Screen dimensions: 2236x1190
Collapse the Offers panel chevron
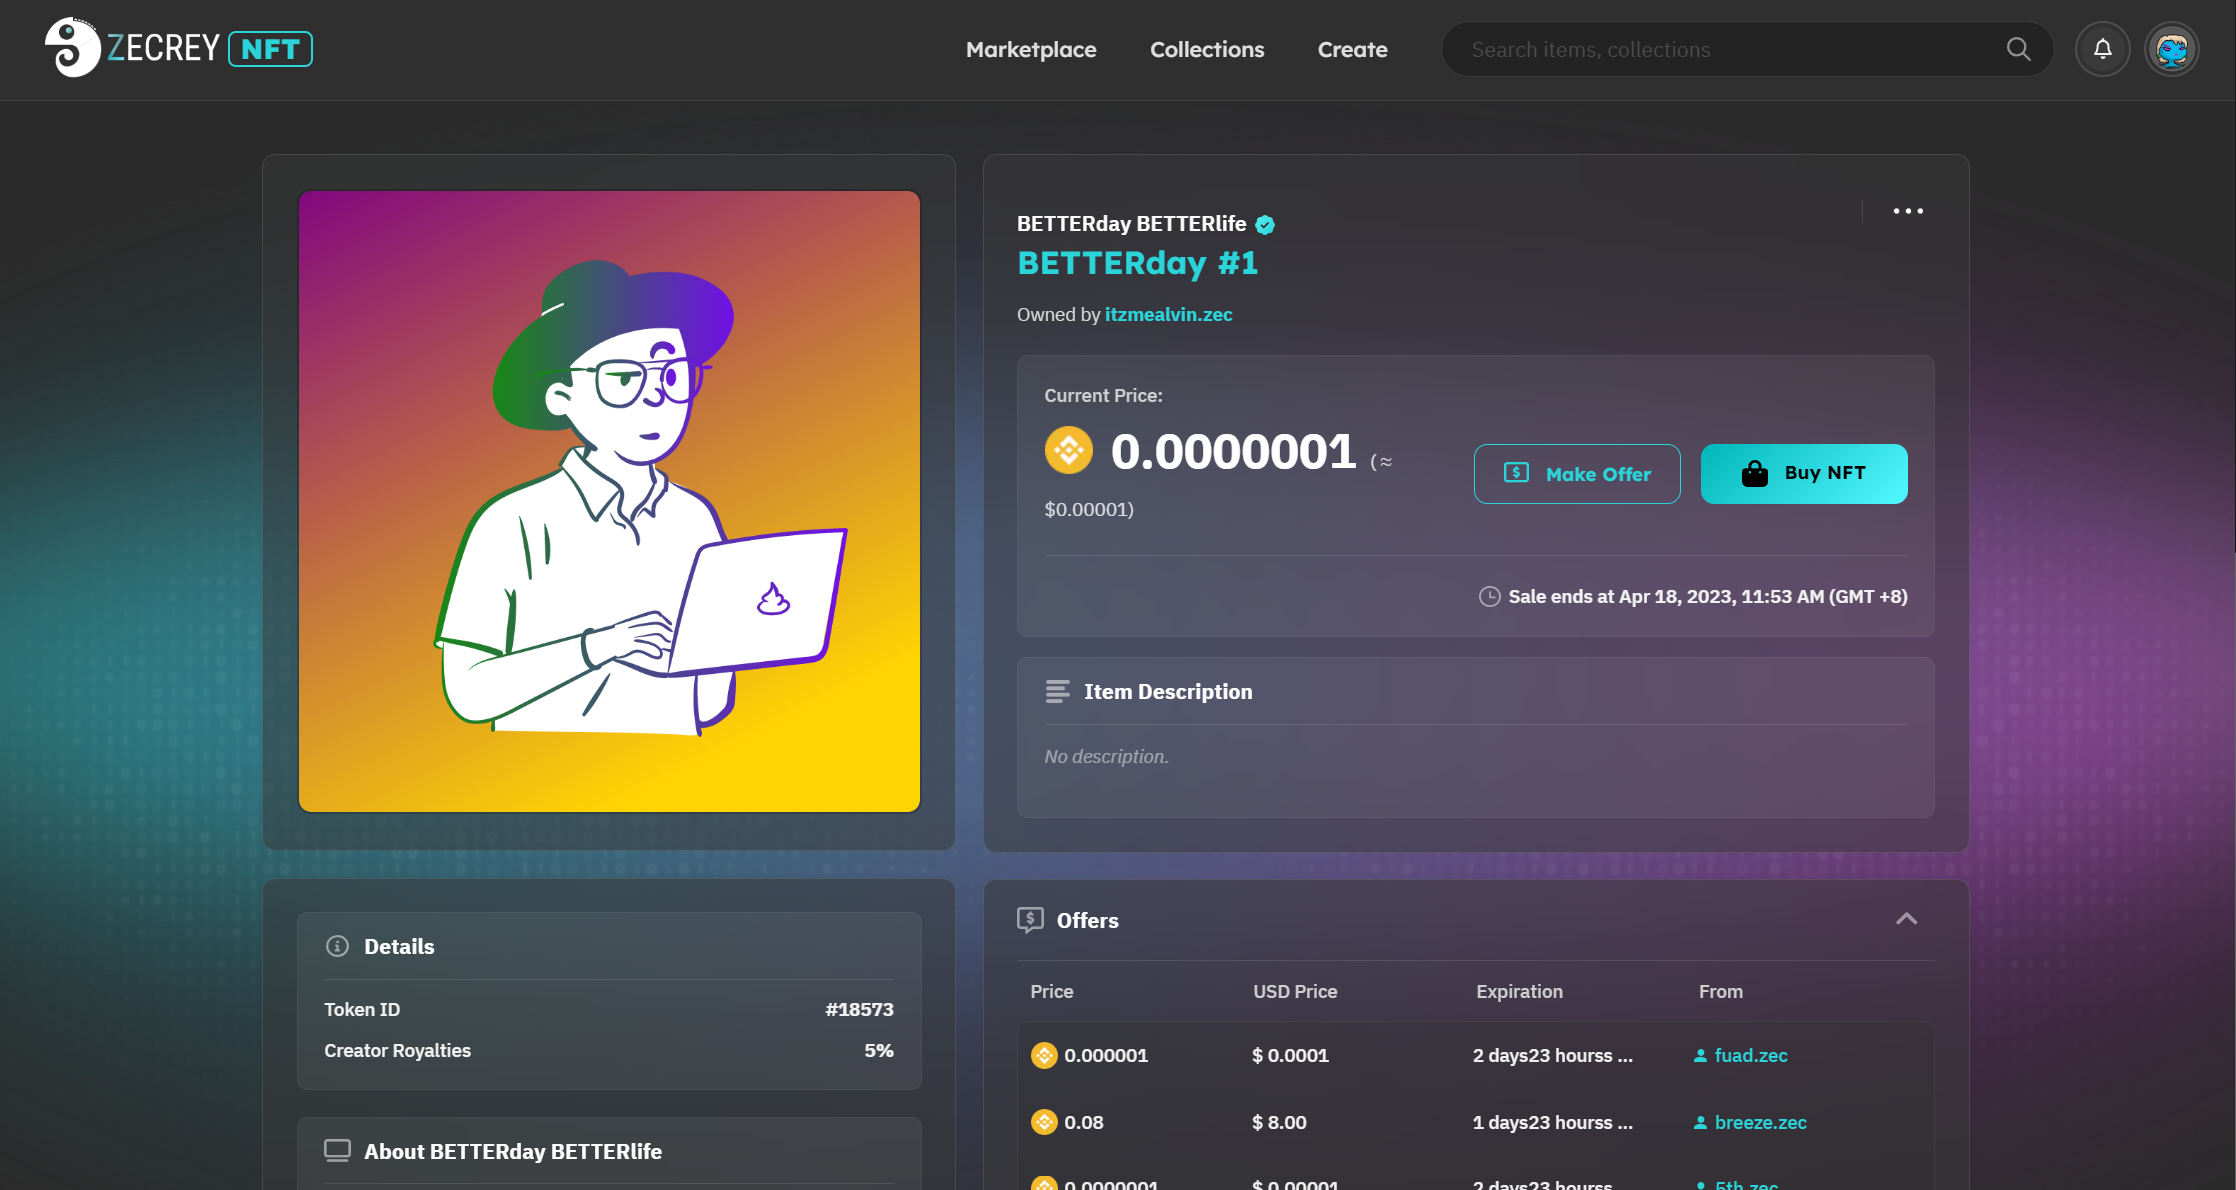(x=1906, y=919)
